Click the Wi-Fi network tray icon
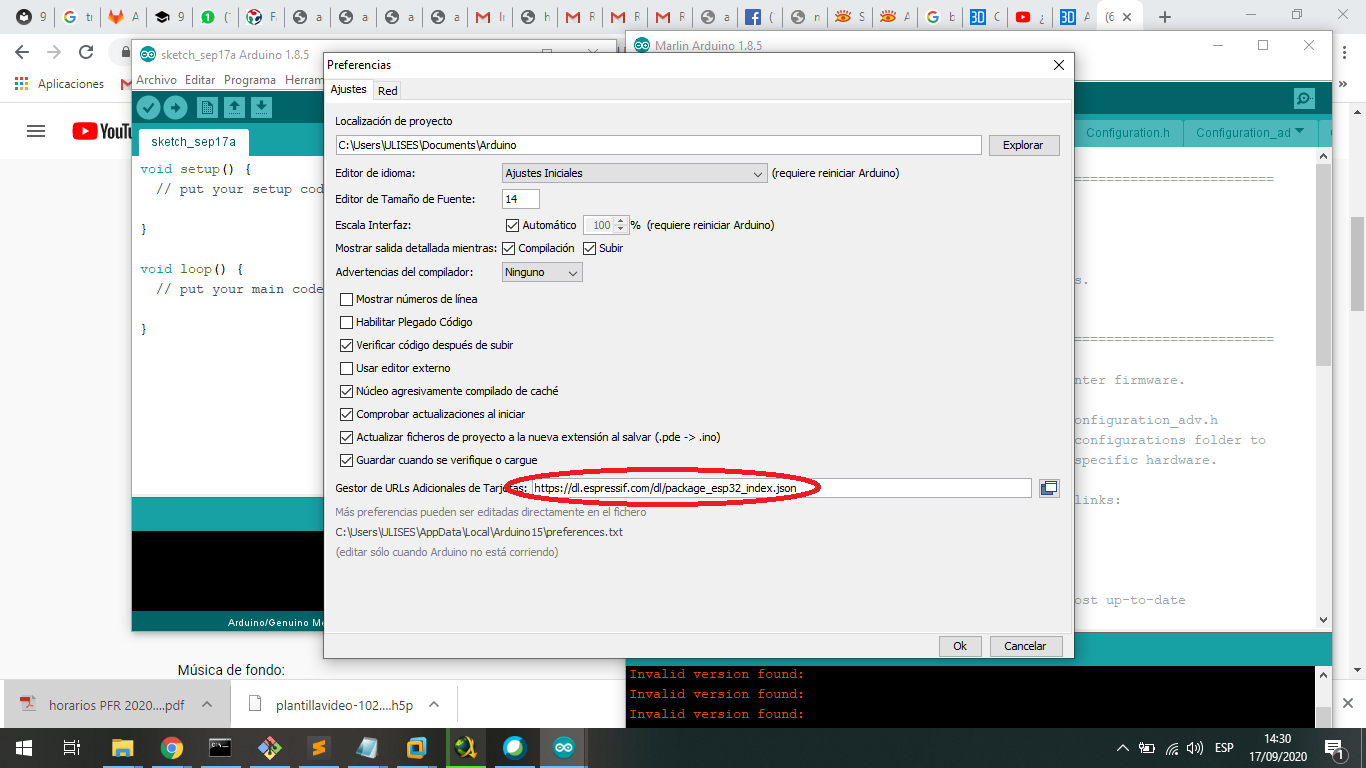 click(x=1170, y=747)
